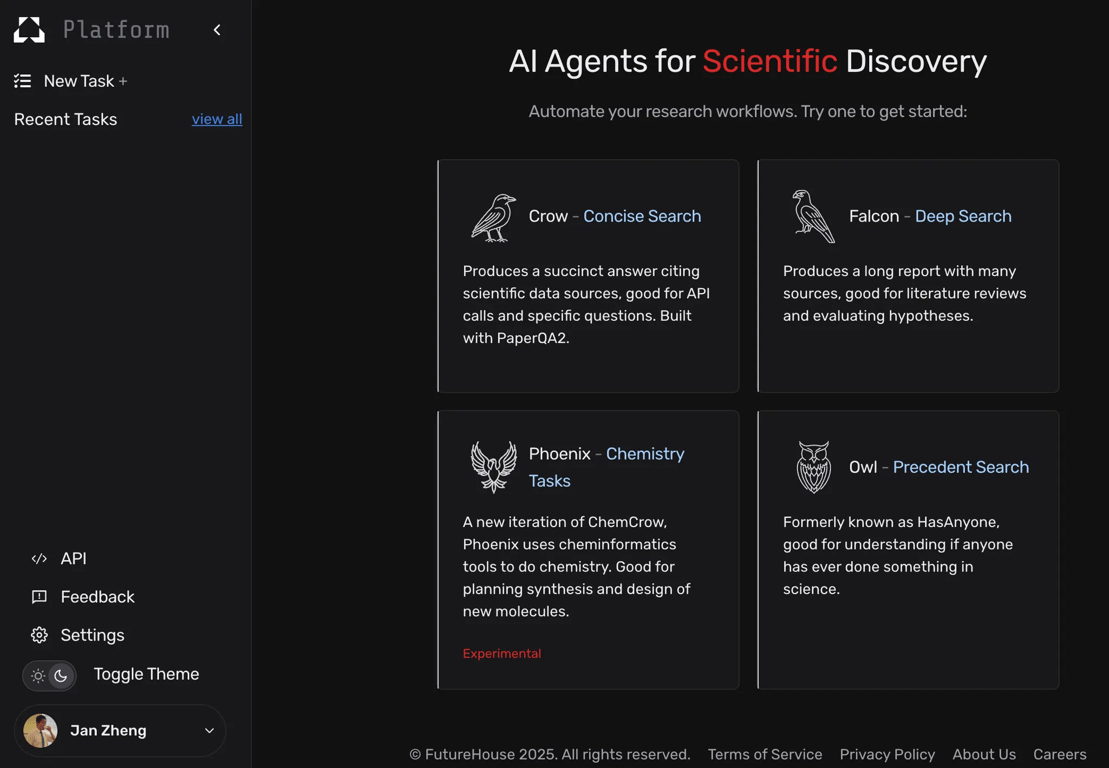The width and height of the screenshot is (1109, 768).
Task: Click the Experimental label on Phoenix card
Action: click(502, 653)
